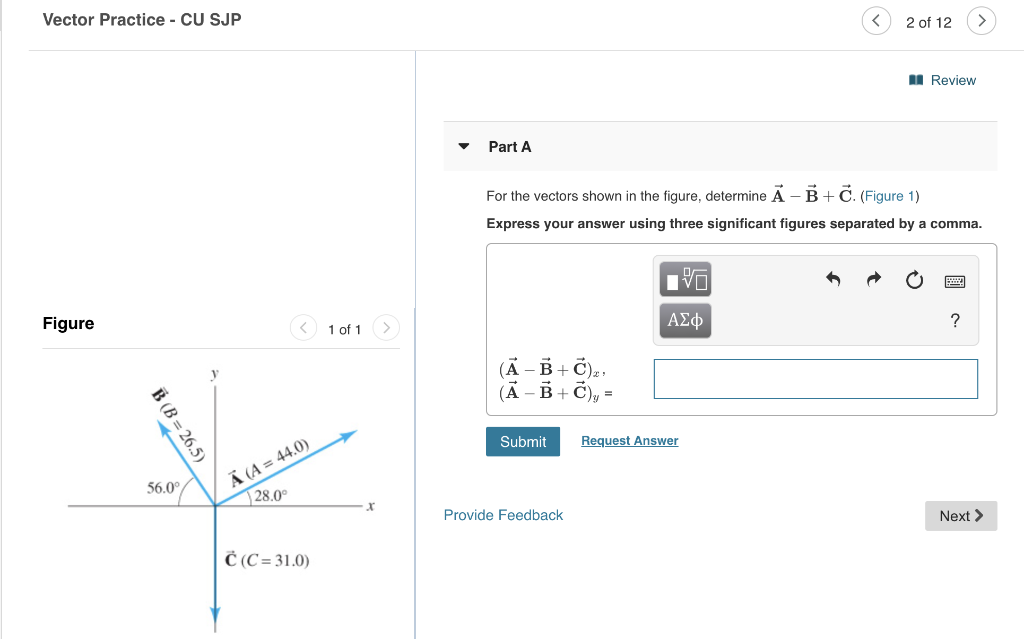
Task: Select the Figure section heading
Action: pos(68,323)
